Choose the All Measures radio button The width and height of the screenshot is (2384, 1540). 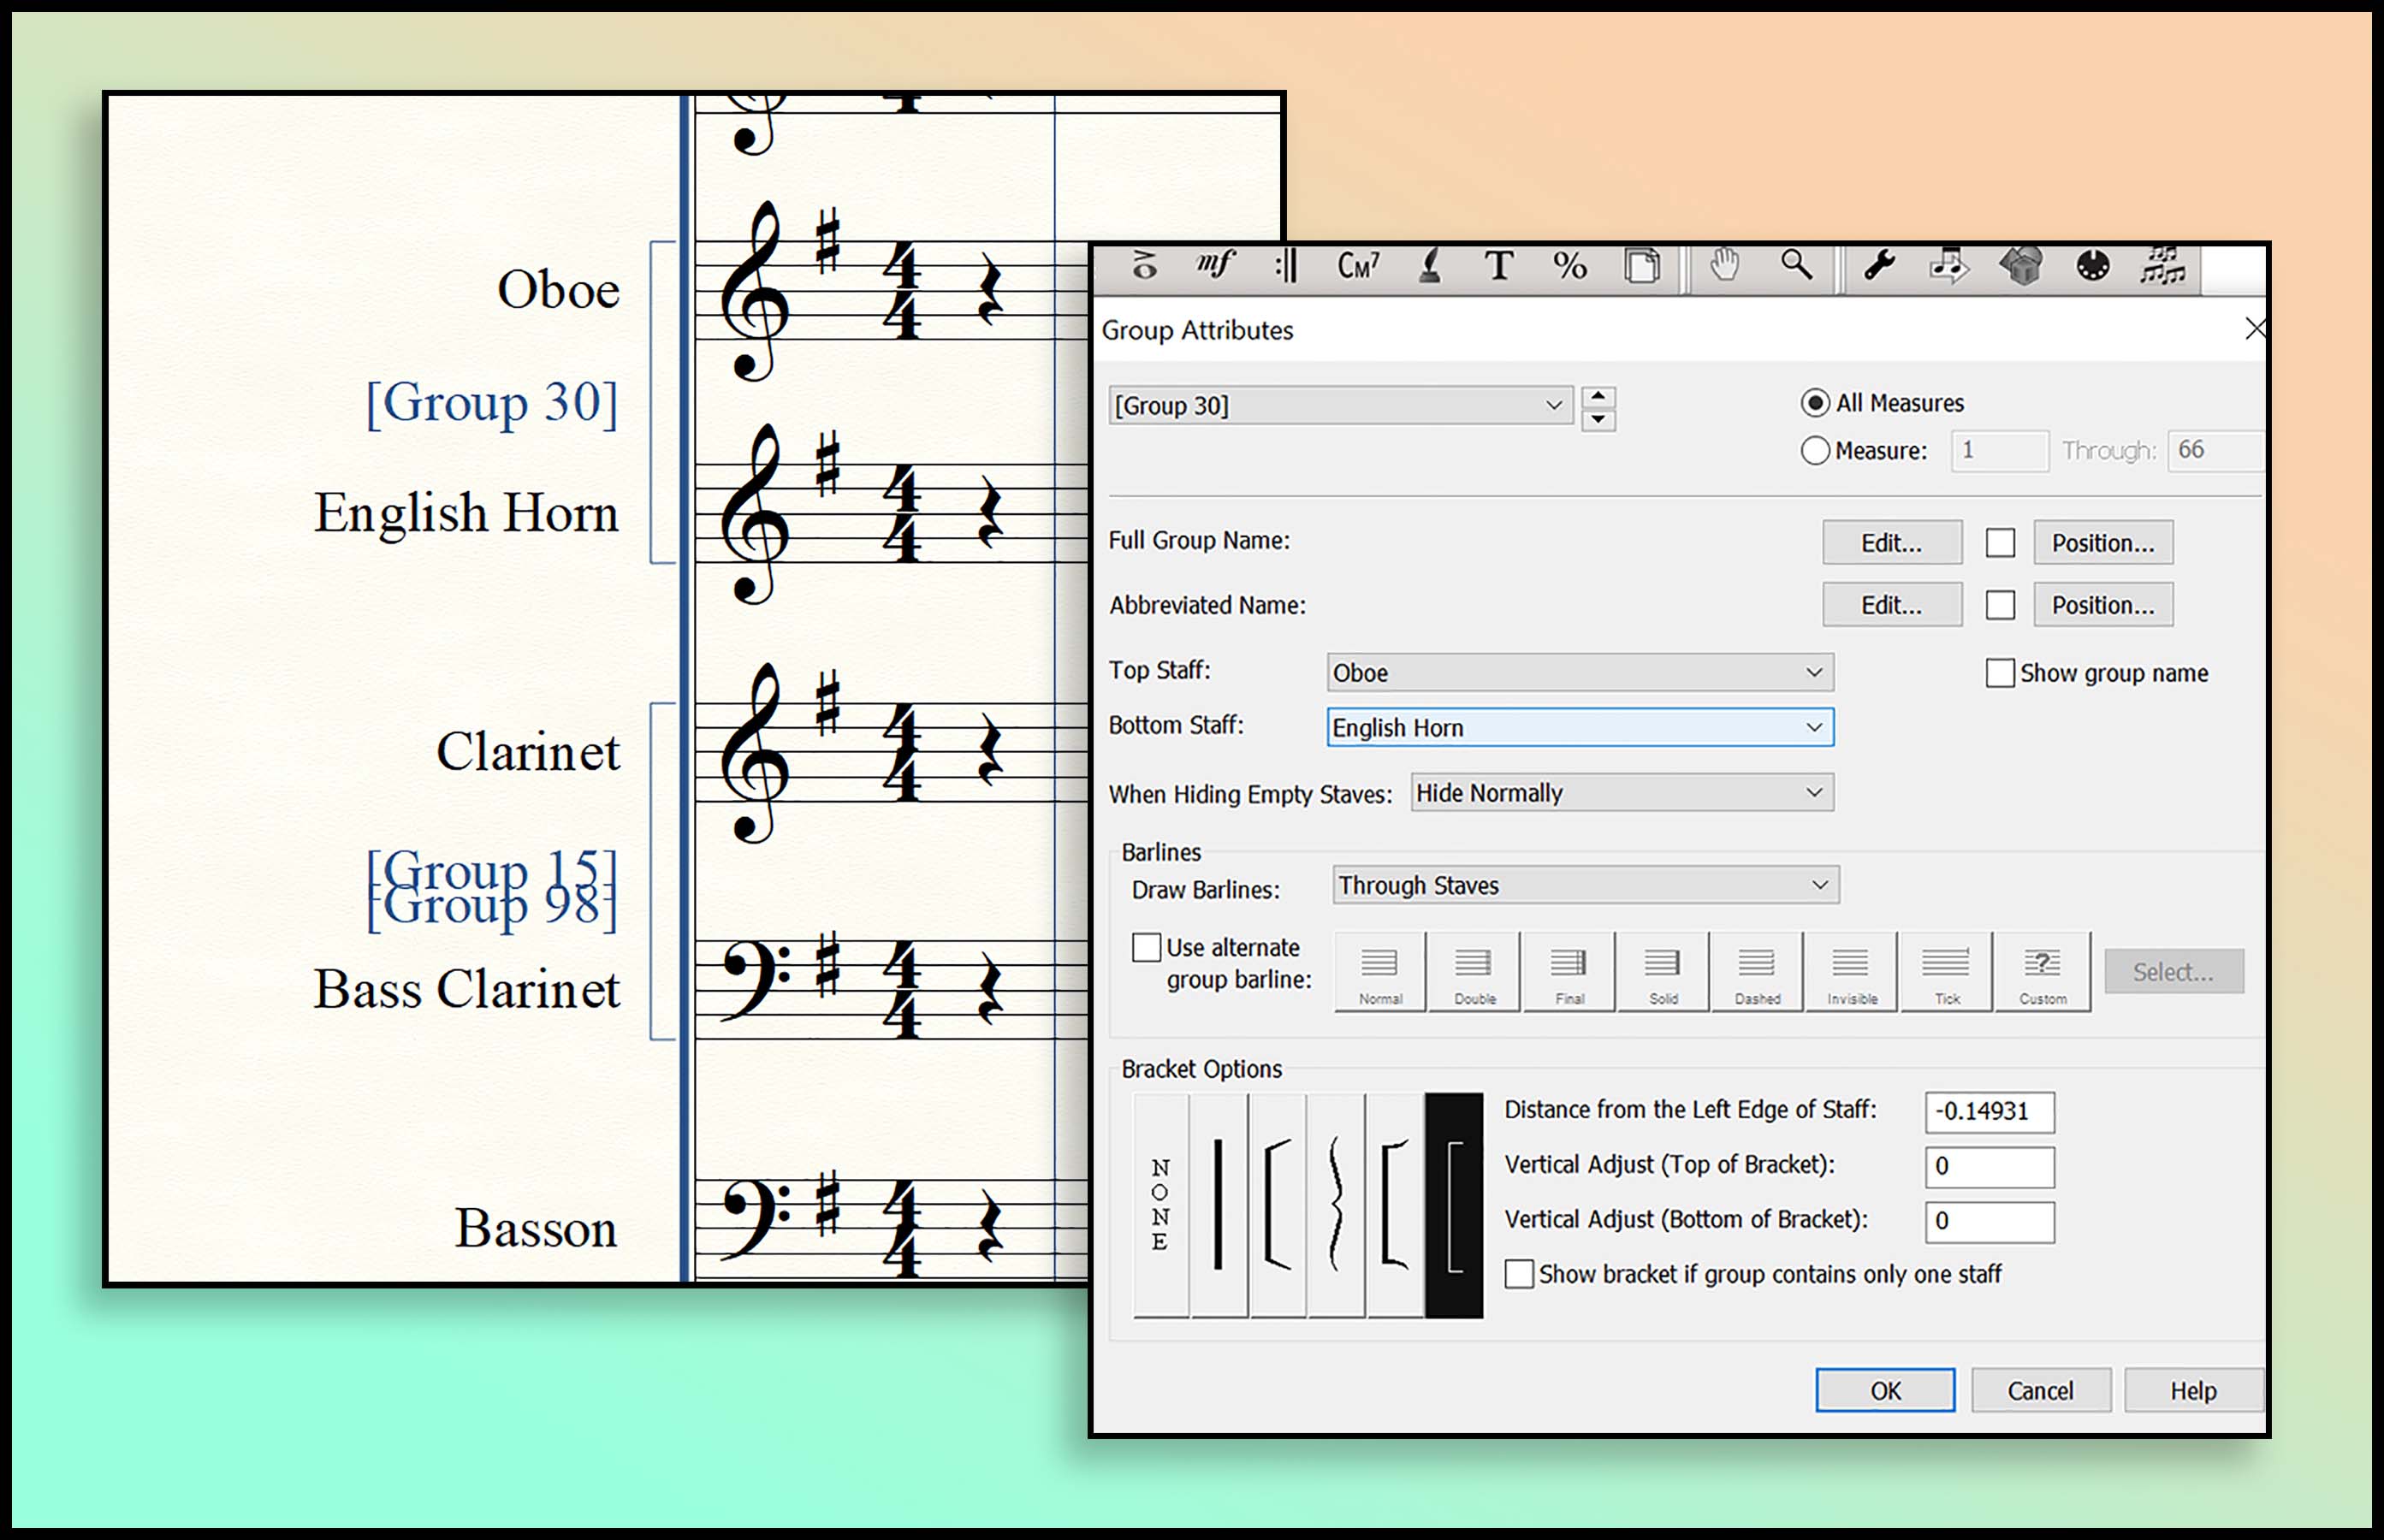pos(1815,403)
